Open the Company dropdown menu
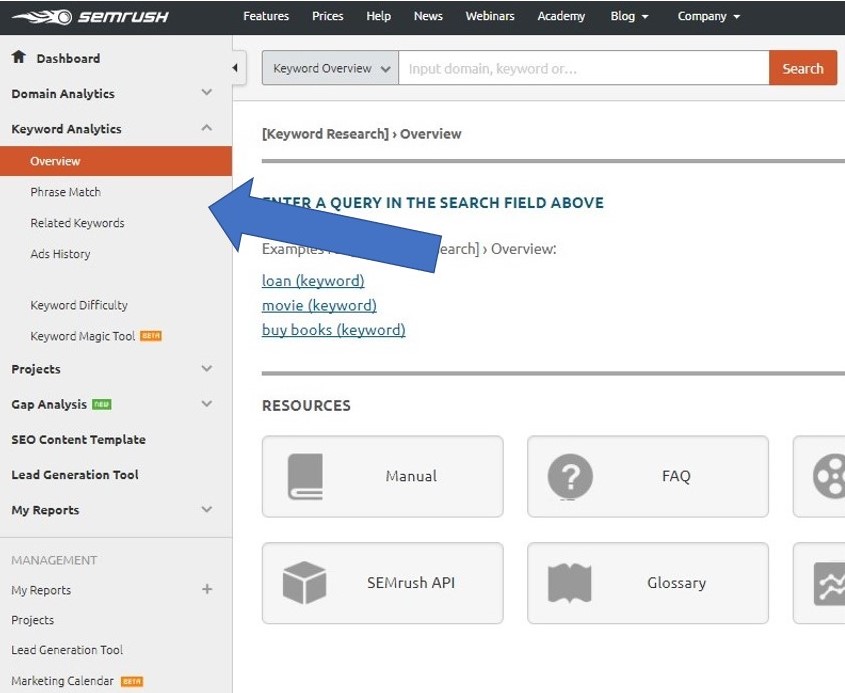The height and width of the screenshot is (693, 845). point(709,16)
